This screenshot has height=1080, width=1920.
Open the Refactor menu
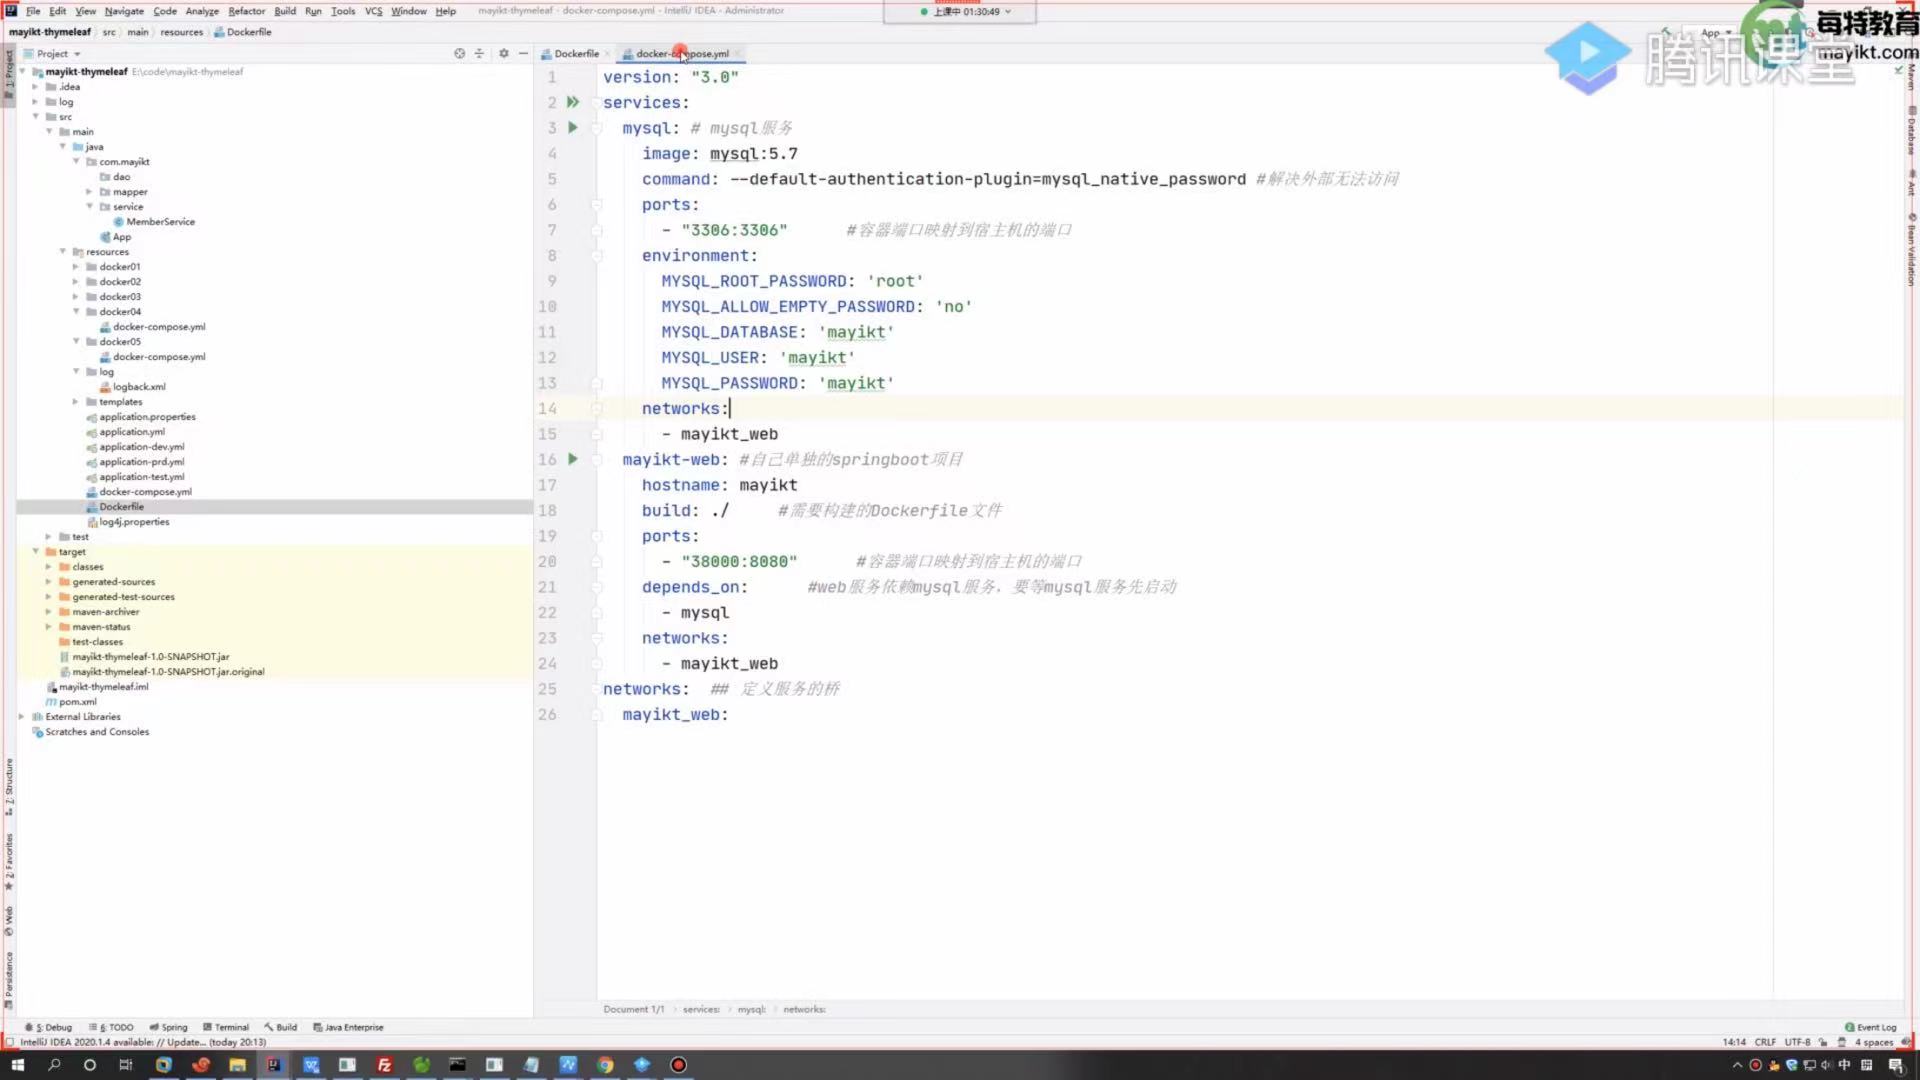pos(246,11)
